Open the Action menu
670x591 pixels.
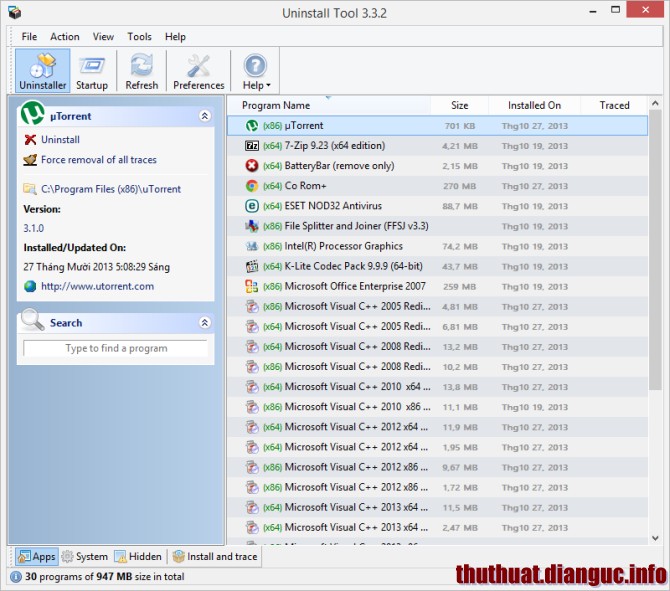point(65,37)
